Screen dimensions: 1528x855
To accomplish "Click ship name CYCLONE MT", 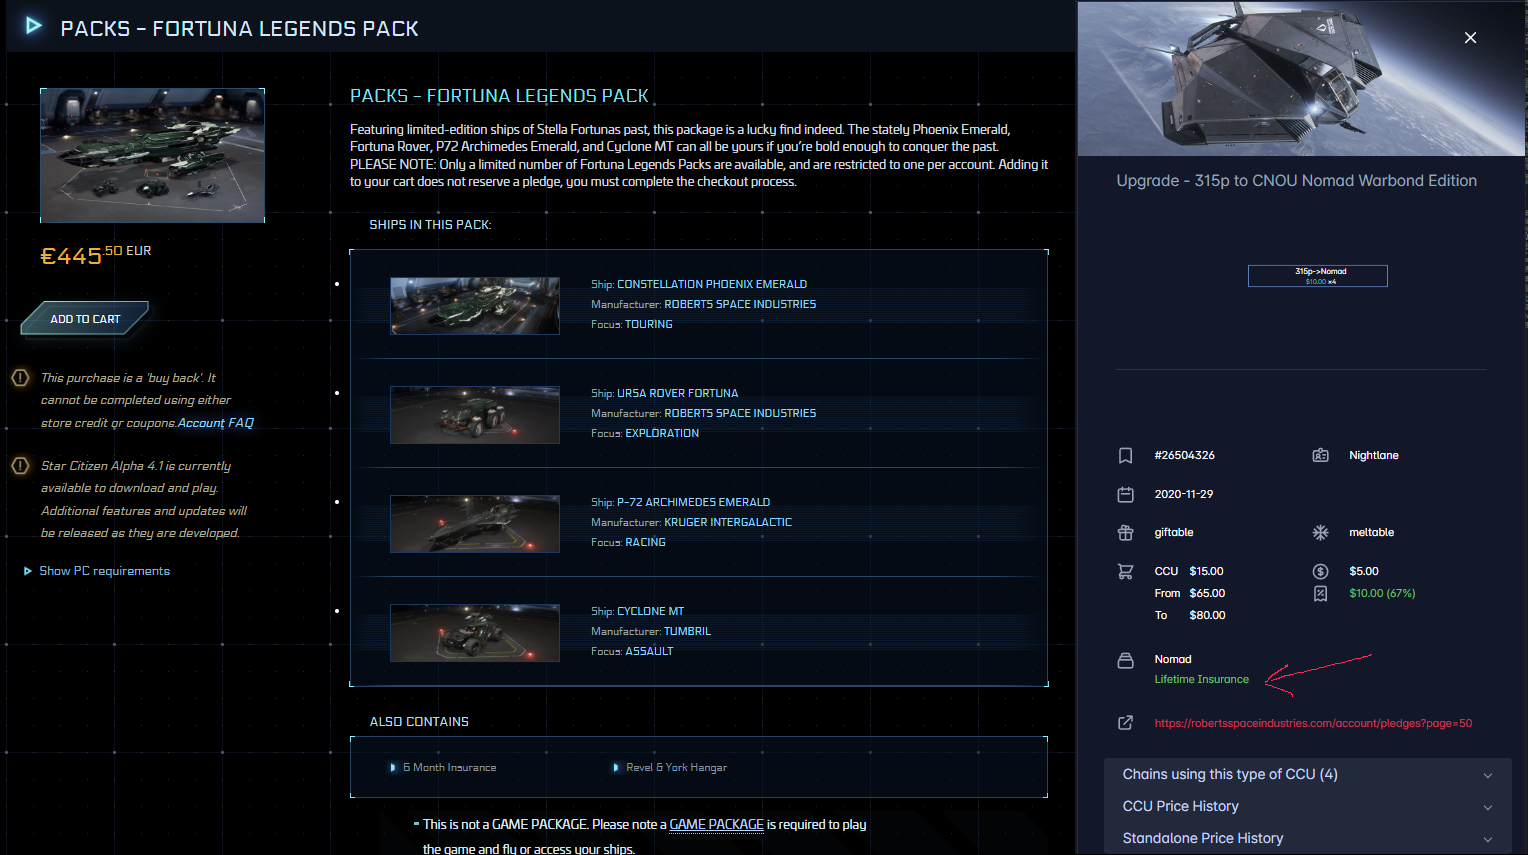I will 650,611.
